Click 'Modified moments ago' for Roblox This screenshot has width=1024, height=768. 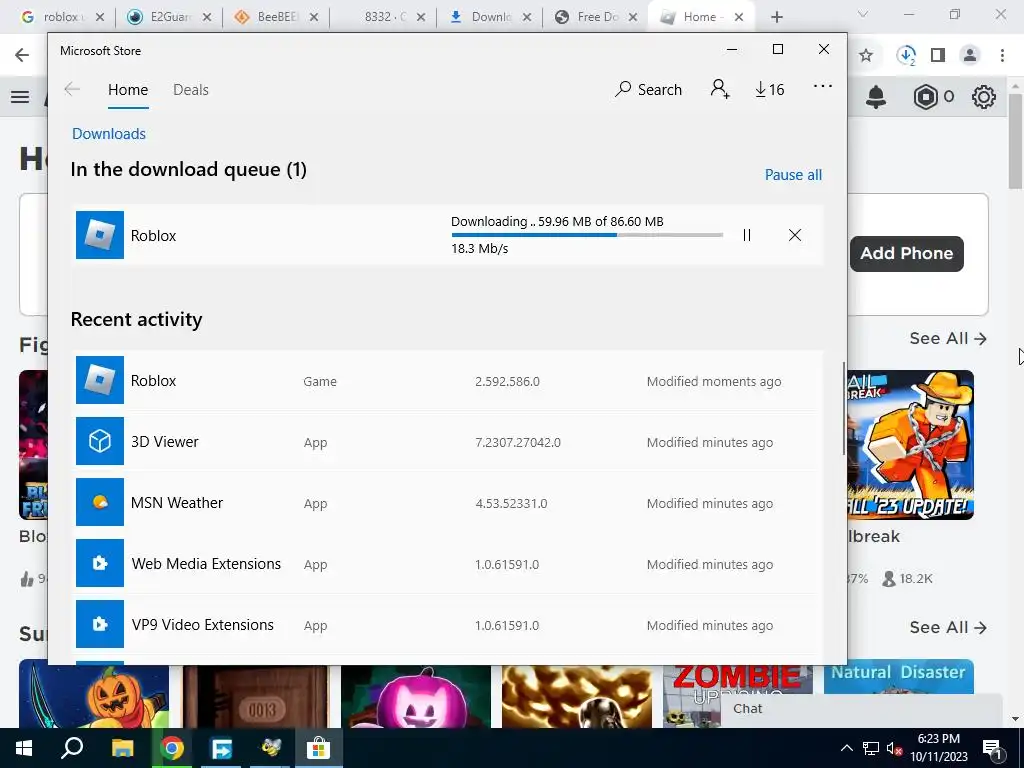coord(714,381)
